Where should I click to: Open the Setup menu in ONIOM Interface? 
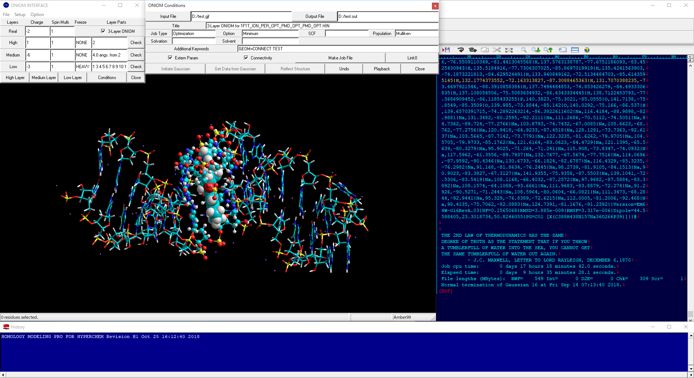[20, 15]
